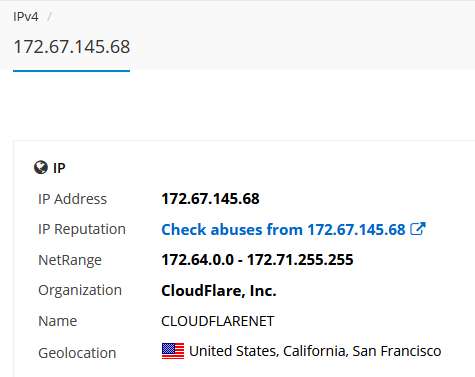Click the Geolocation field label
475x377 pixels.
[77, 353]
